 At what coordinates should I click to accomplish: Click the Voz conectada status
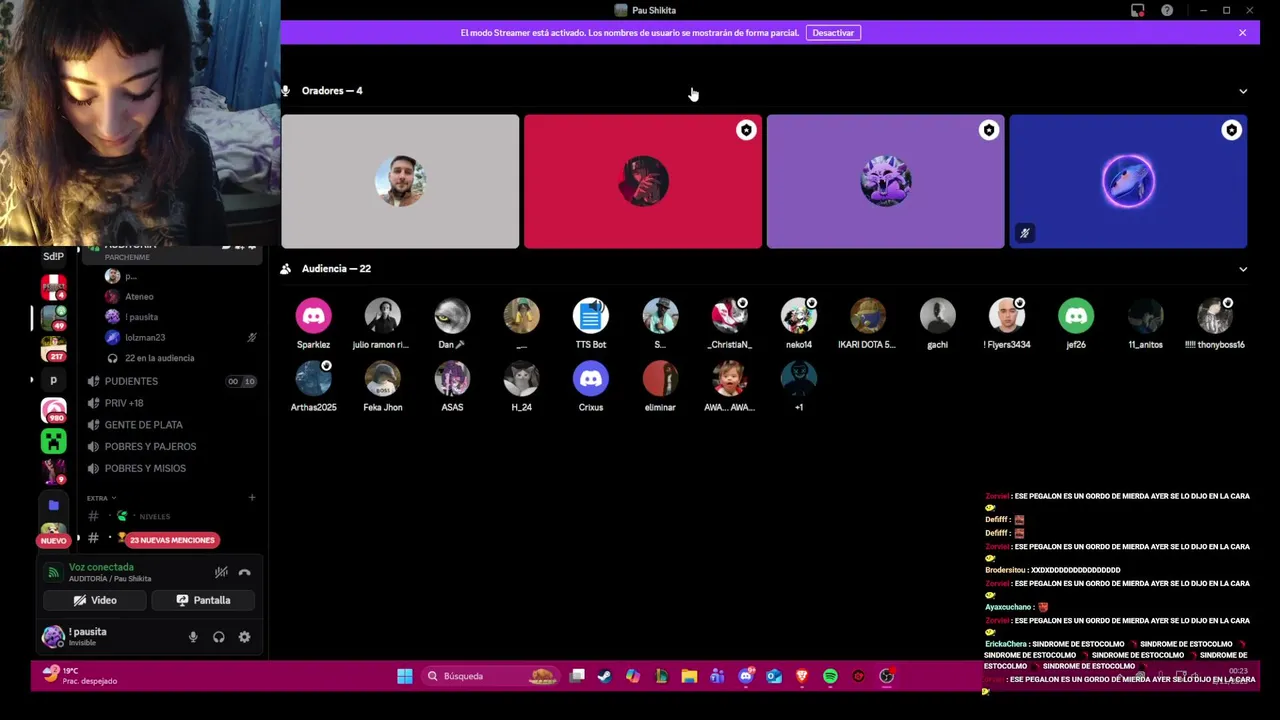tap(101, 567)
